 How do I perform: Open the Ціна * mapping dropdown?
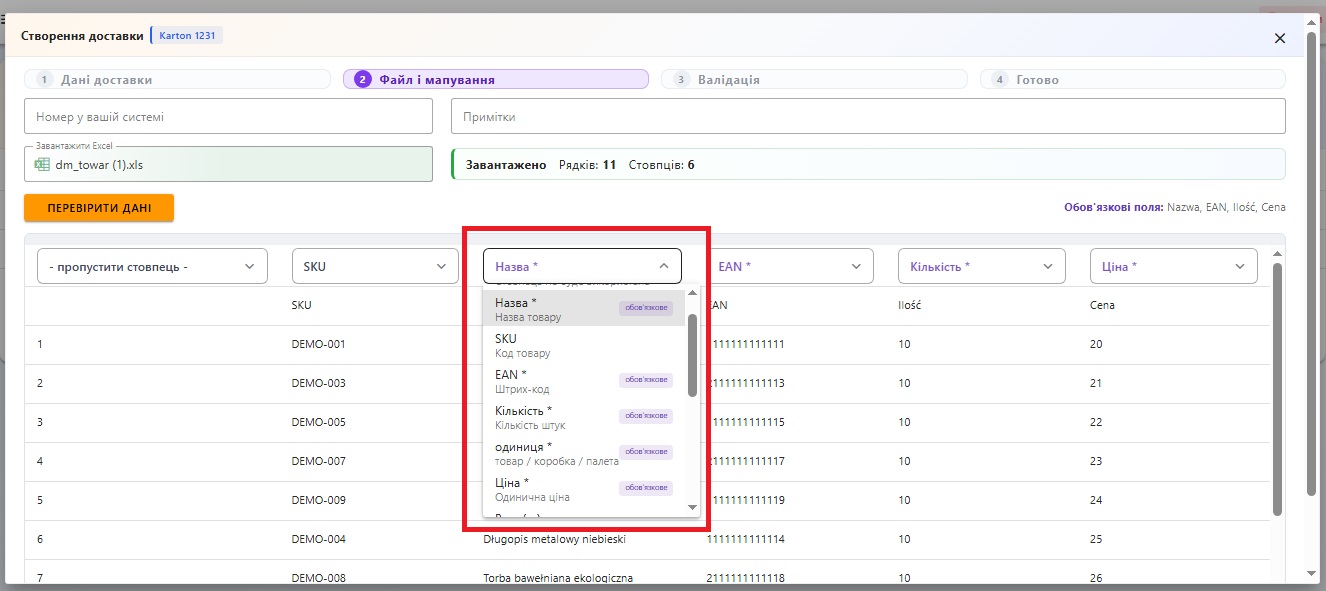[x=1174, y=266]
